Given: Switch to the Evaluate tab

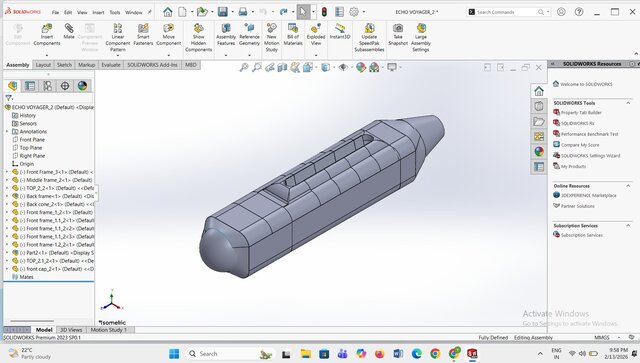Looking at the screenshot, I should click(111, 65).
